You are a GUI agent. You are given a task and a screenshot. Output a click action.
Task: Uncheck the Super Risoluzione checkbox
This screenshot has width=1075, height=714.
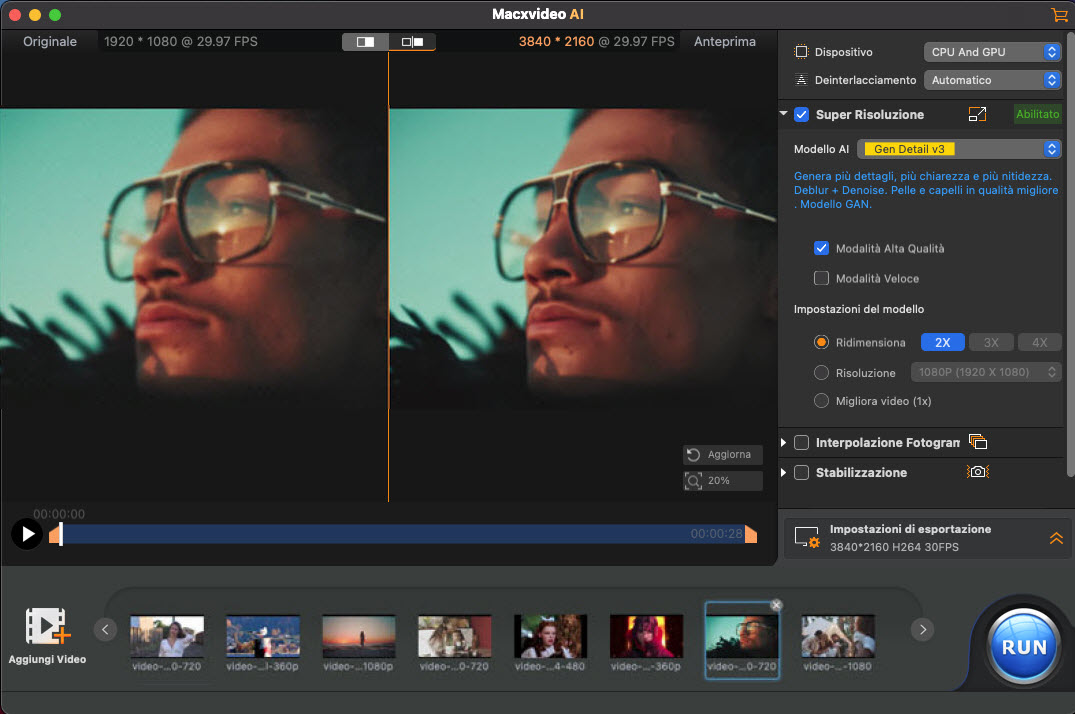point(801,114)
